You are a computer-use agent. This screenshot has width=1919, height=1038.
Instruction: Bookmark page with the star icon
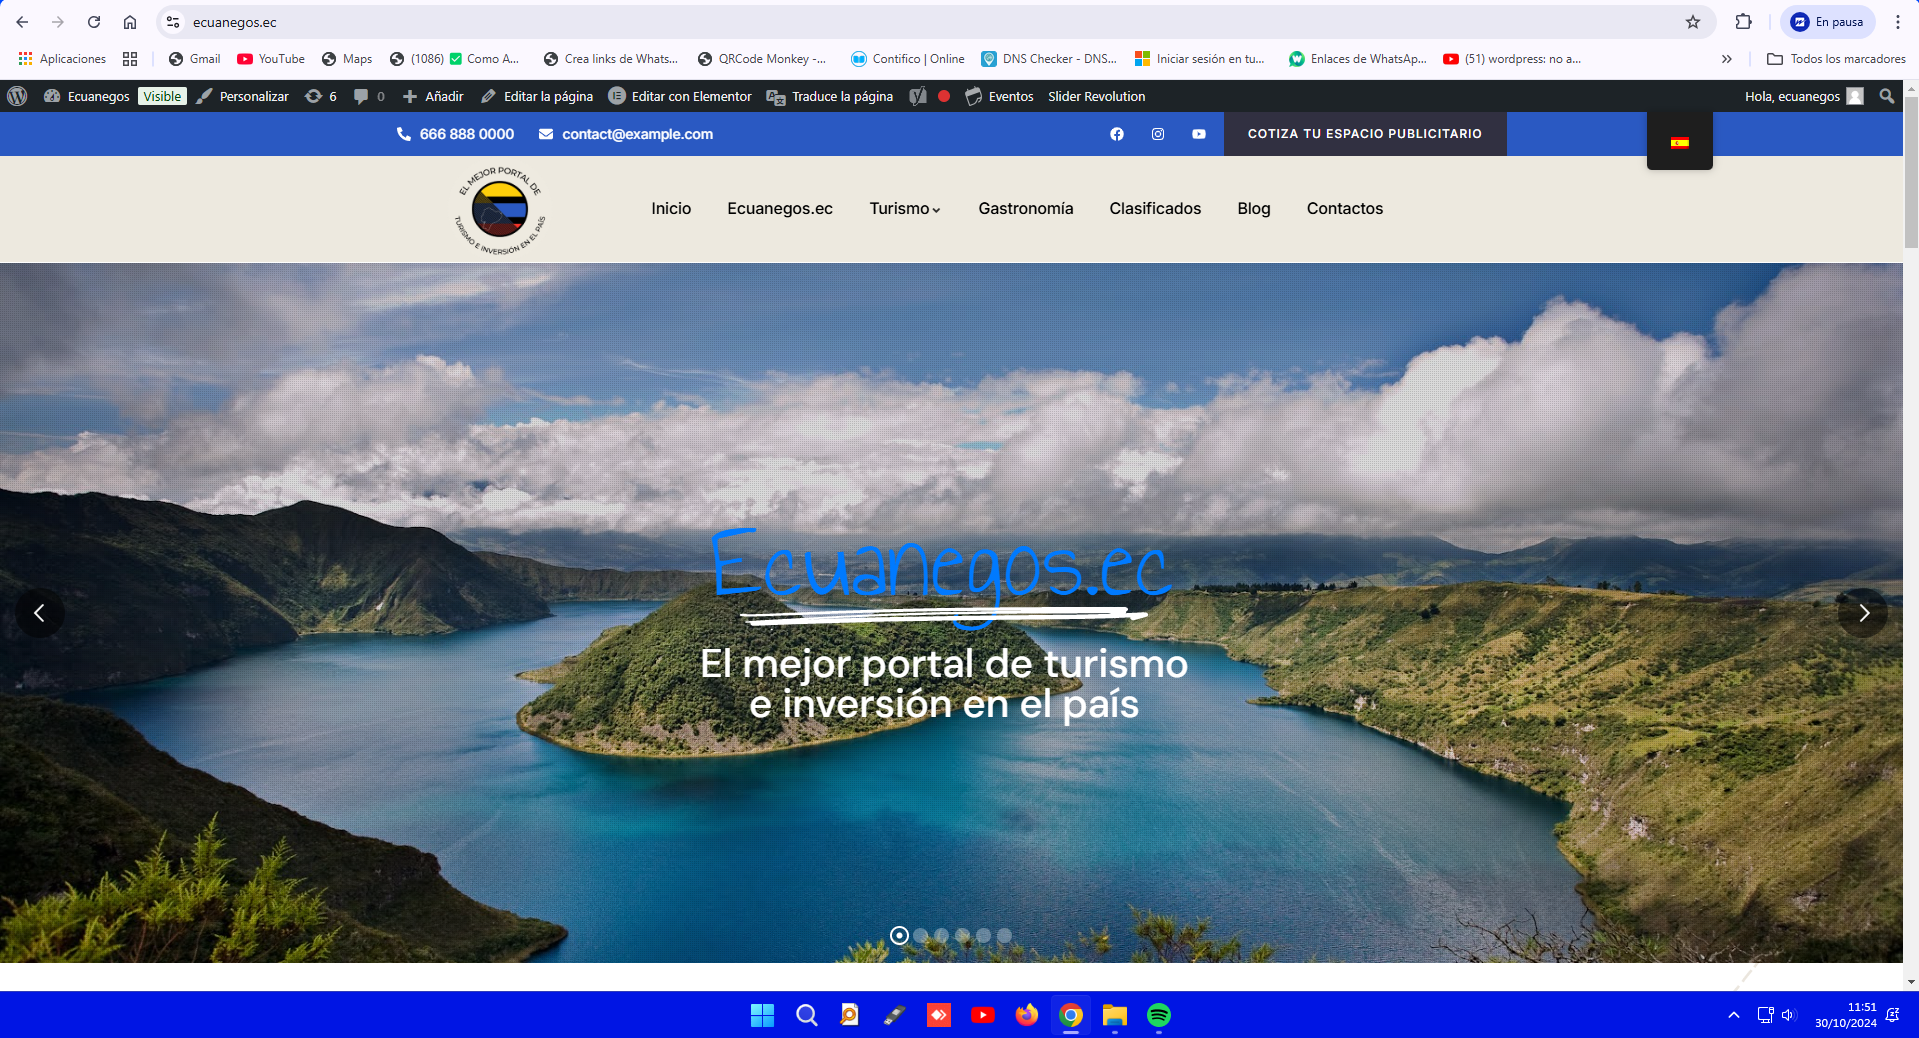pos(1692,22)
